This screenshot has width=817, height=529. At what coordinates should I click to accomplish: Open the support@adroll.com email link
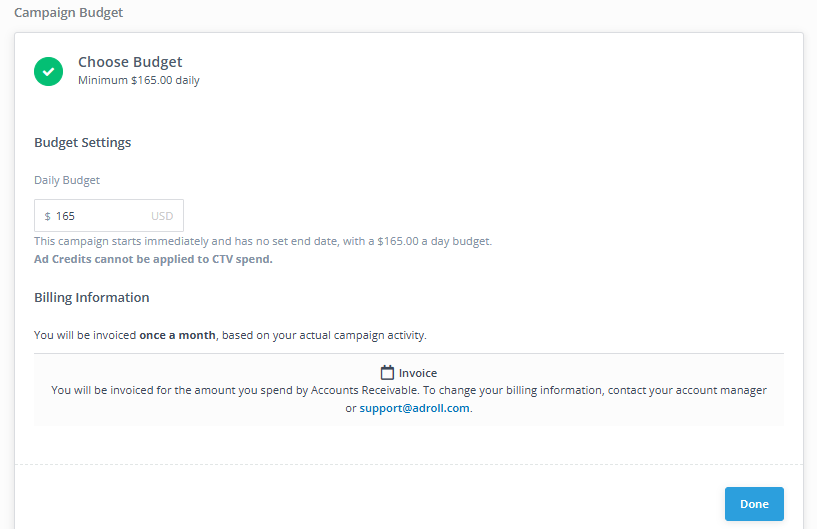[414, 408]
